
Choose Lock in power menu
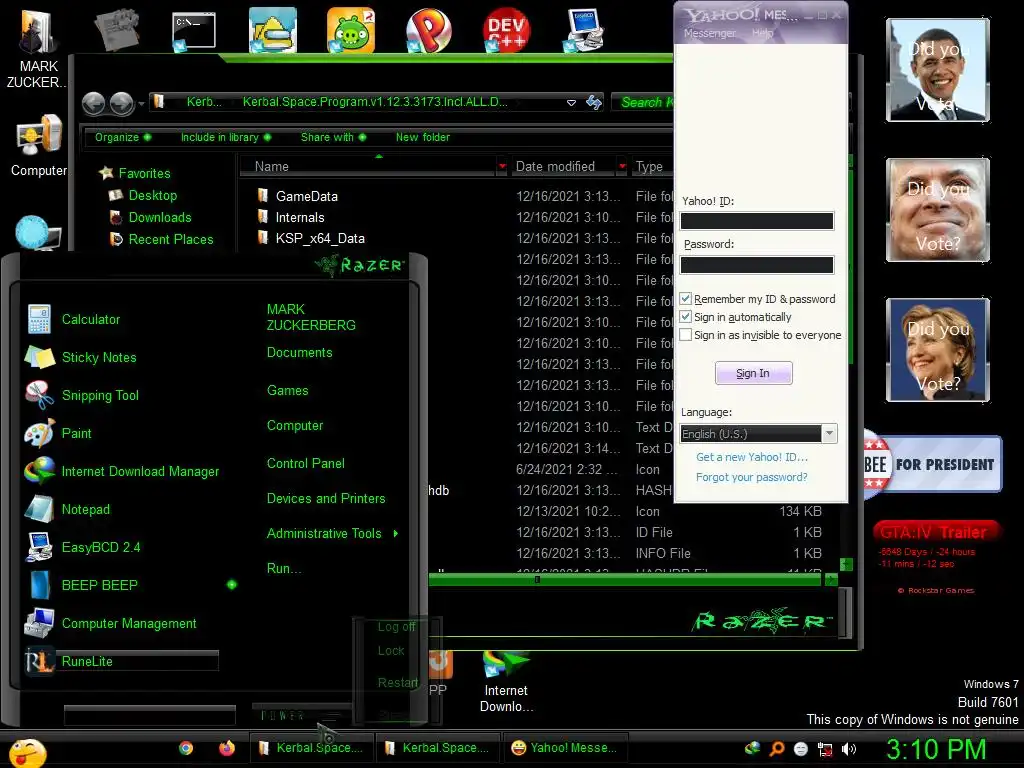click(x=391, y=651)
